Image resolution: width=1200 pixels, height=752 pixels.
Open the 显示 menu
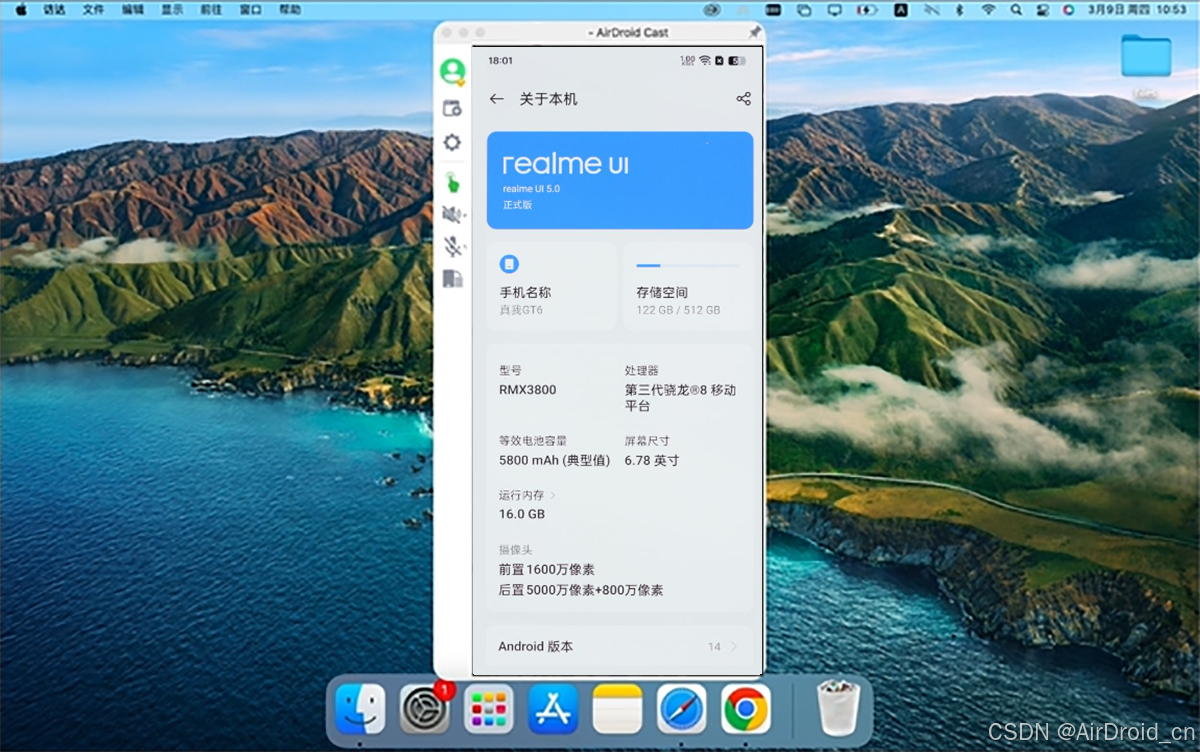click(172, 9)
